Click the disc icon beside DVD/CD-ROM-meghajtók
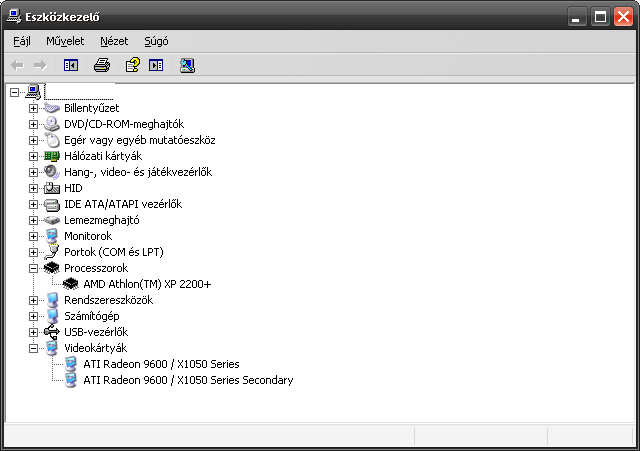The width and height of the screenshot is (640, 451). pos(52,124)
